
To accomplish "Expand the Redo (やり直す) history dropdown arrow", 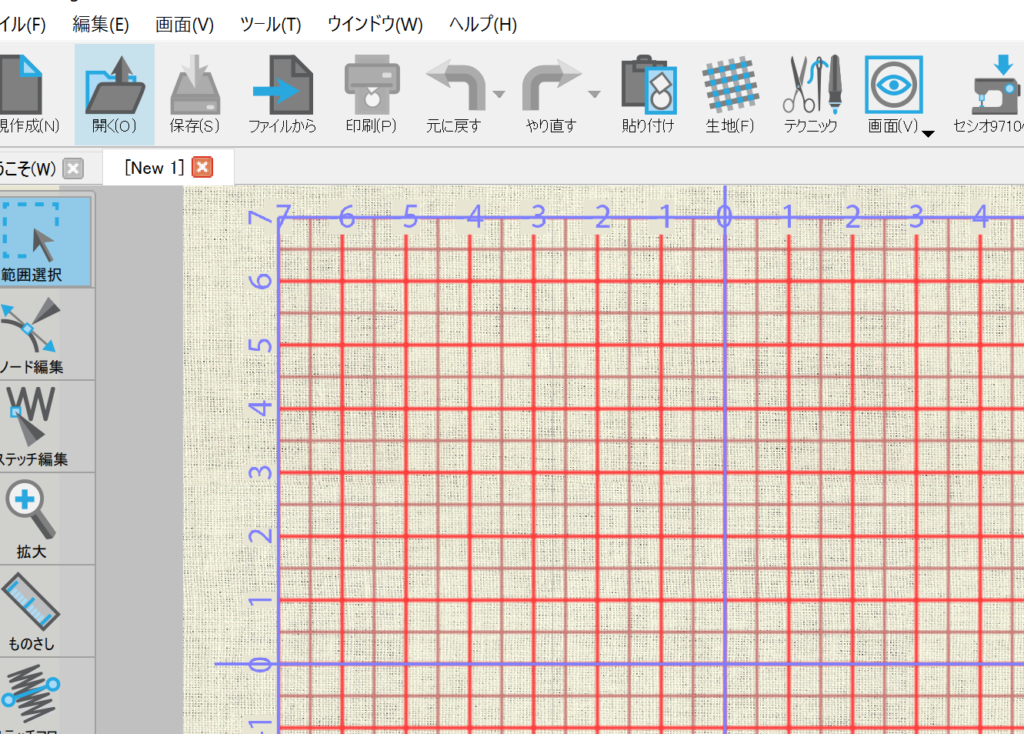I will point(594,95).
